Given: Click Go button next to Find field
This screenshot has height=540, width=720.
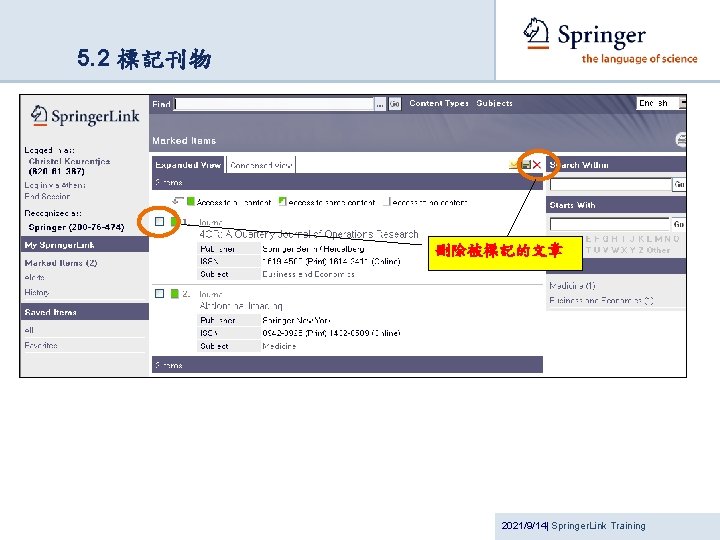Looking at the screenshot, I should pyautogui.click(x=395, y=104).
